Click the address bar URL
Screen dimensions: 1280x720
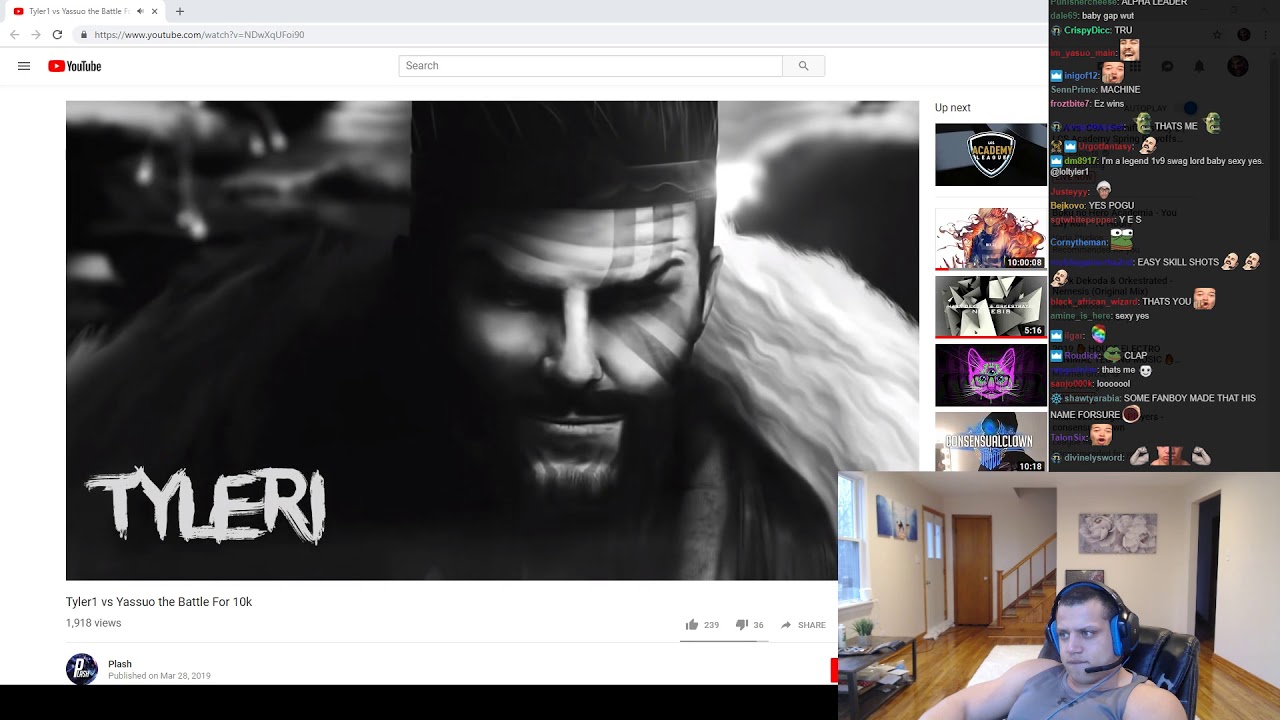[x=199, y=34]
